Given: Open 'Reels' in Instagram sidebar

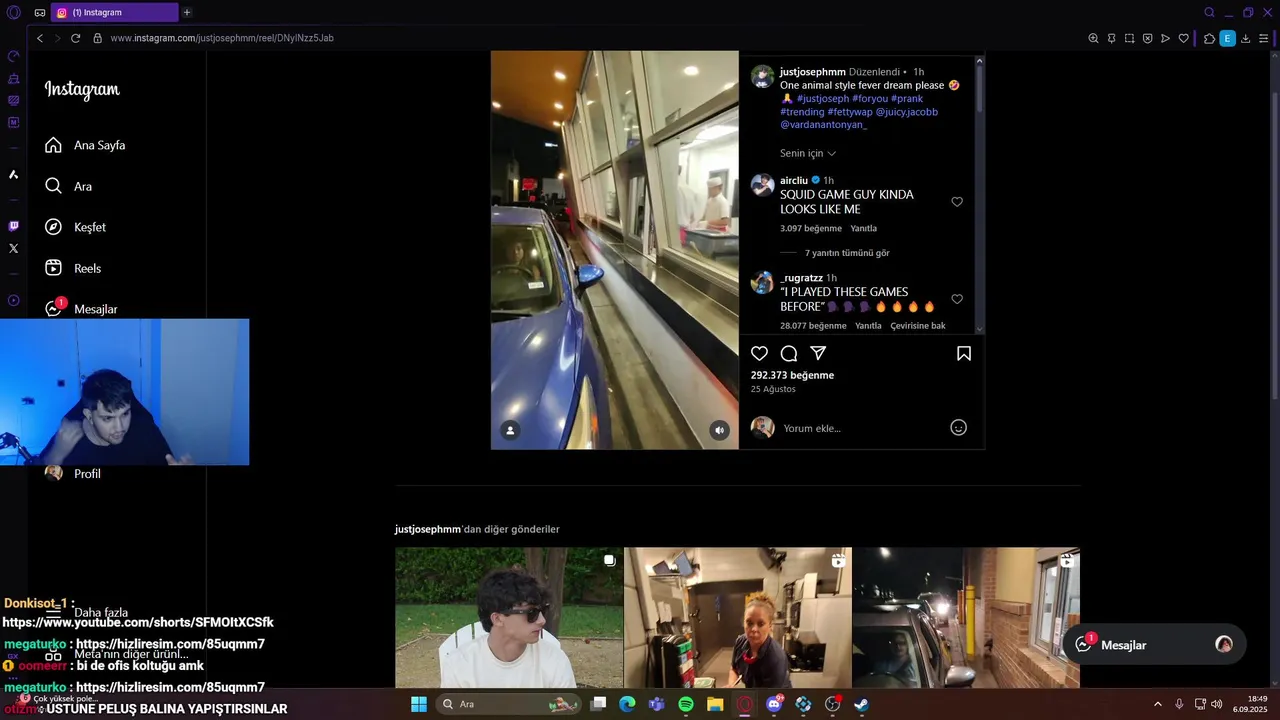Looking at the screenshot, I should [73, 268].
